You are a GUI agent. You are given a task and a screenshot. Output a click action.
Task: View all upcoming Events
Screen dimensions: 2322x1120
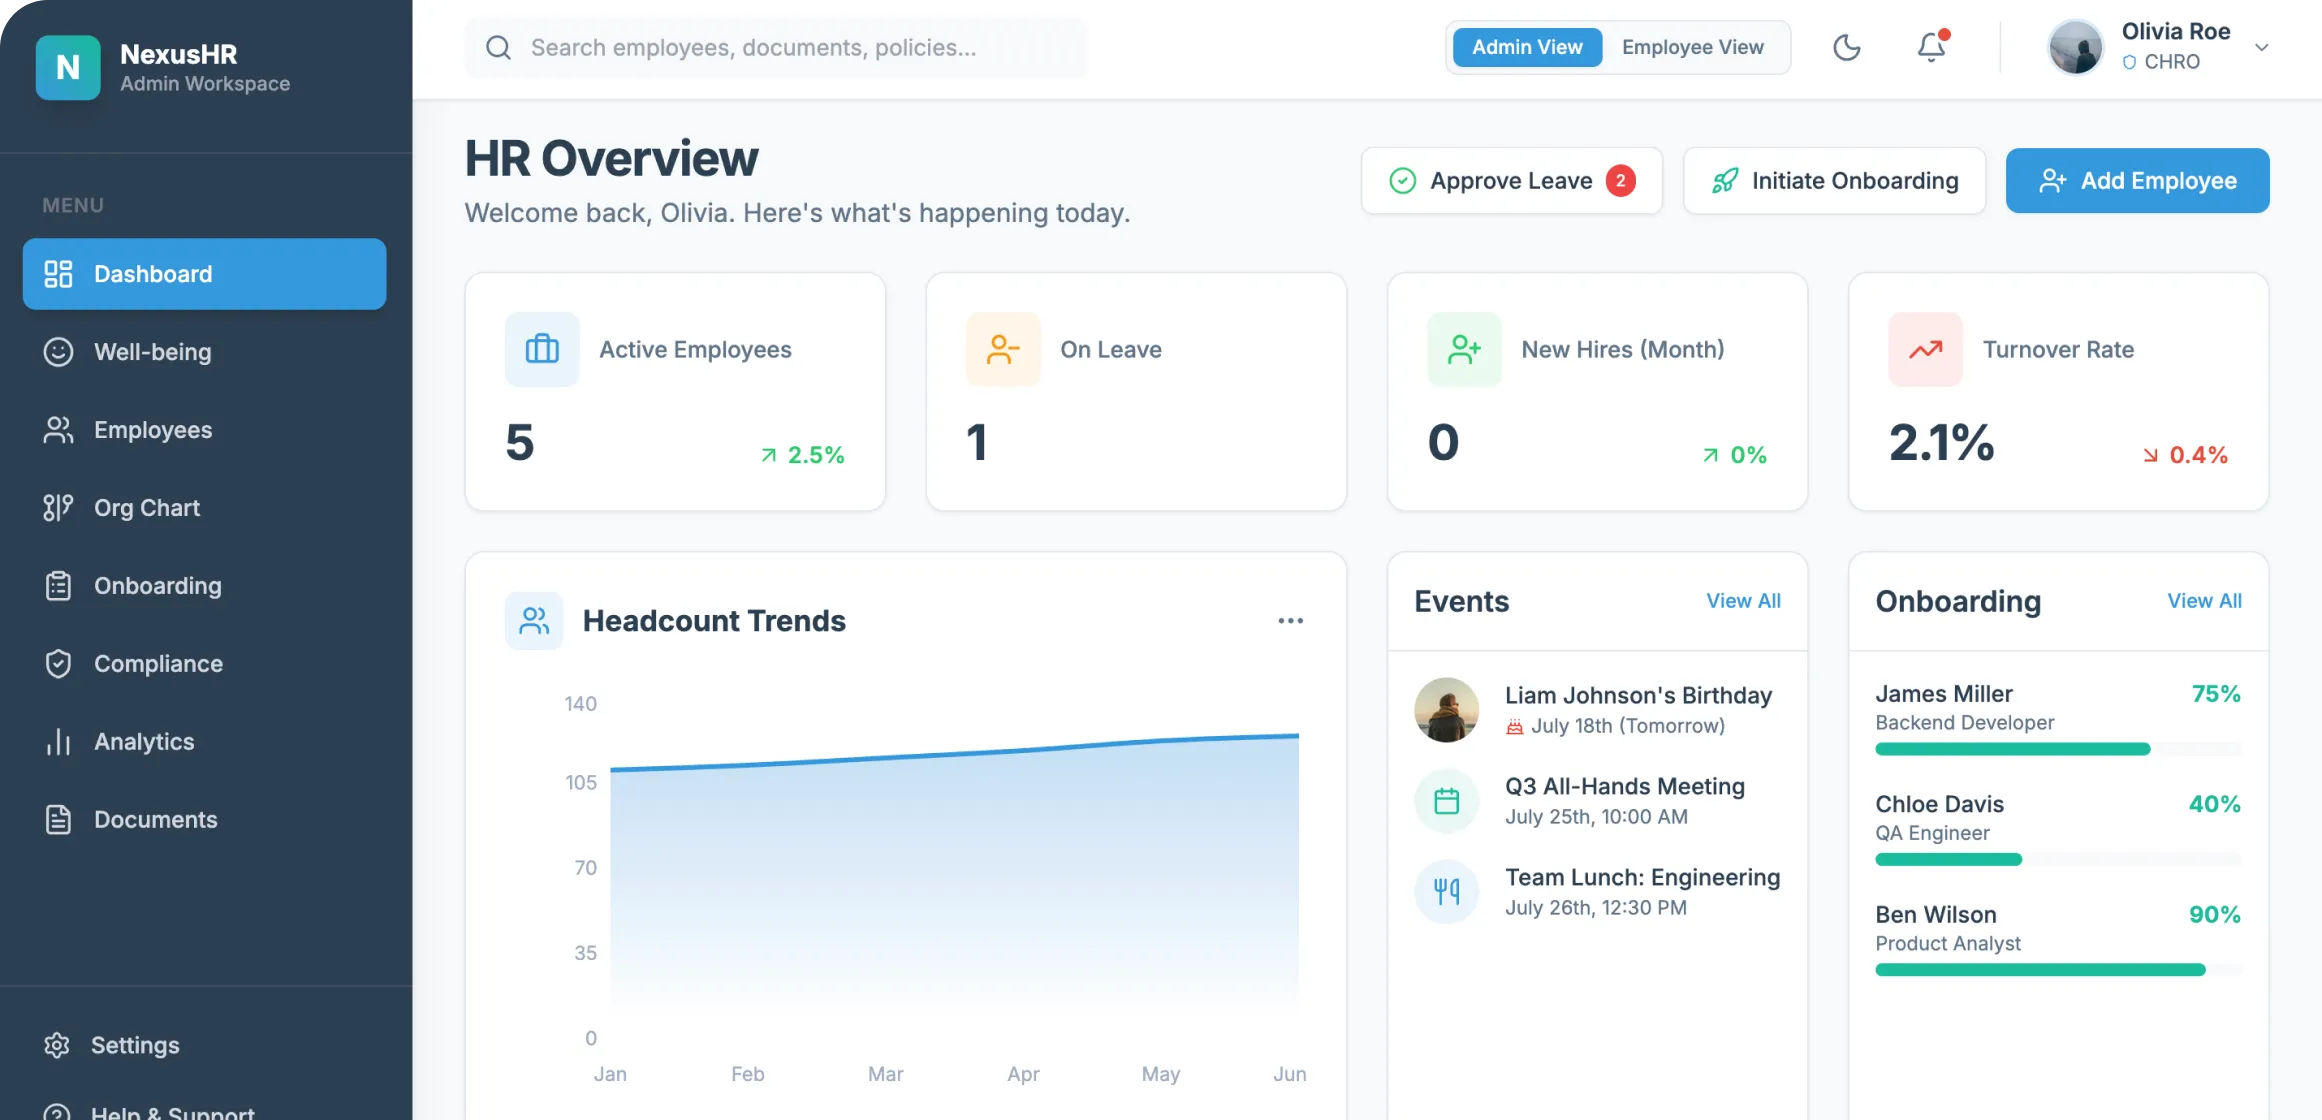pyautogui.click(x=1743, y=600)
